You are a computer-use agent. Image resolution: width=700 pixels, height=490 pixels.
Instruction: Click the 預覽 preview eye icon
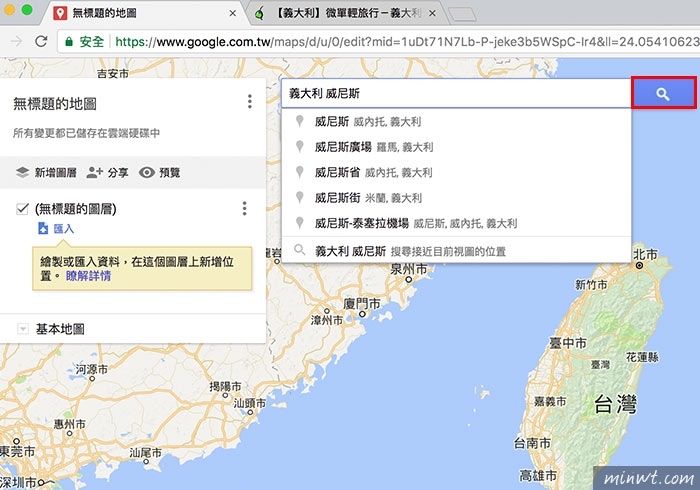[147, 172]
